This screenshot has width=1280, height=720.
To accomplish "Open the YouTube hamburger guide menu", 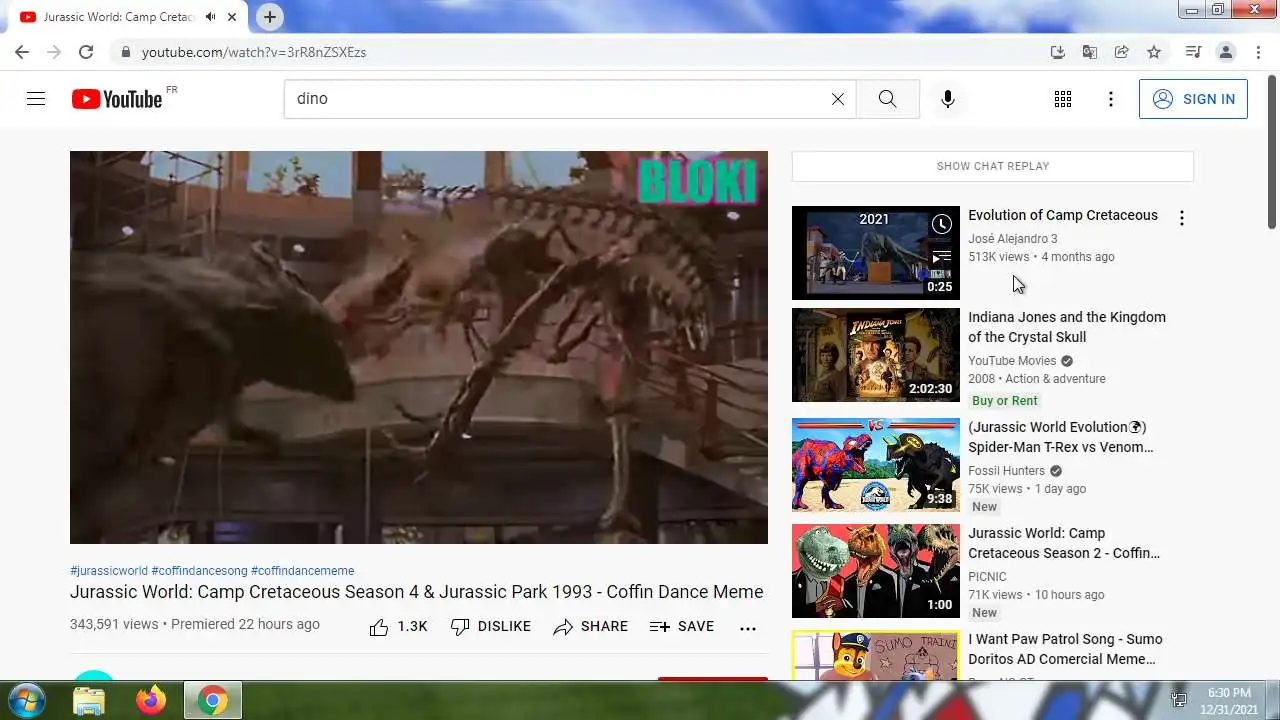I will click(36, 99).
